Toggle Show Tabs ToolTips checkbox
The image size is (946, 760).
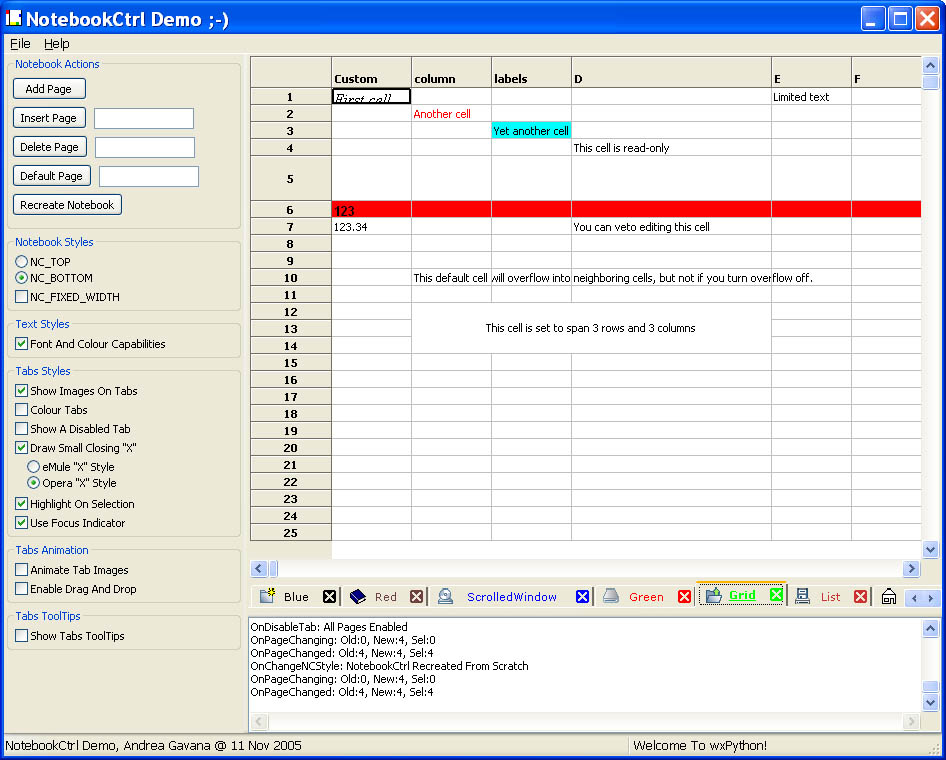coord(22,636)
